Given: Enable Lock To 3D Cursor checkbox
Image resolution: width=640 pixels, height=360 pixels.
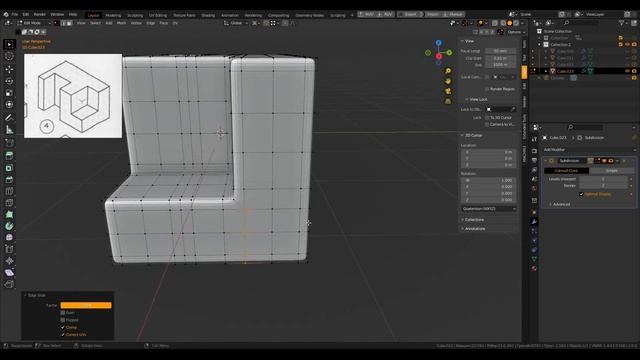Looking at the screenshot, I should 487,118.
